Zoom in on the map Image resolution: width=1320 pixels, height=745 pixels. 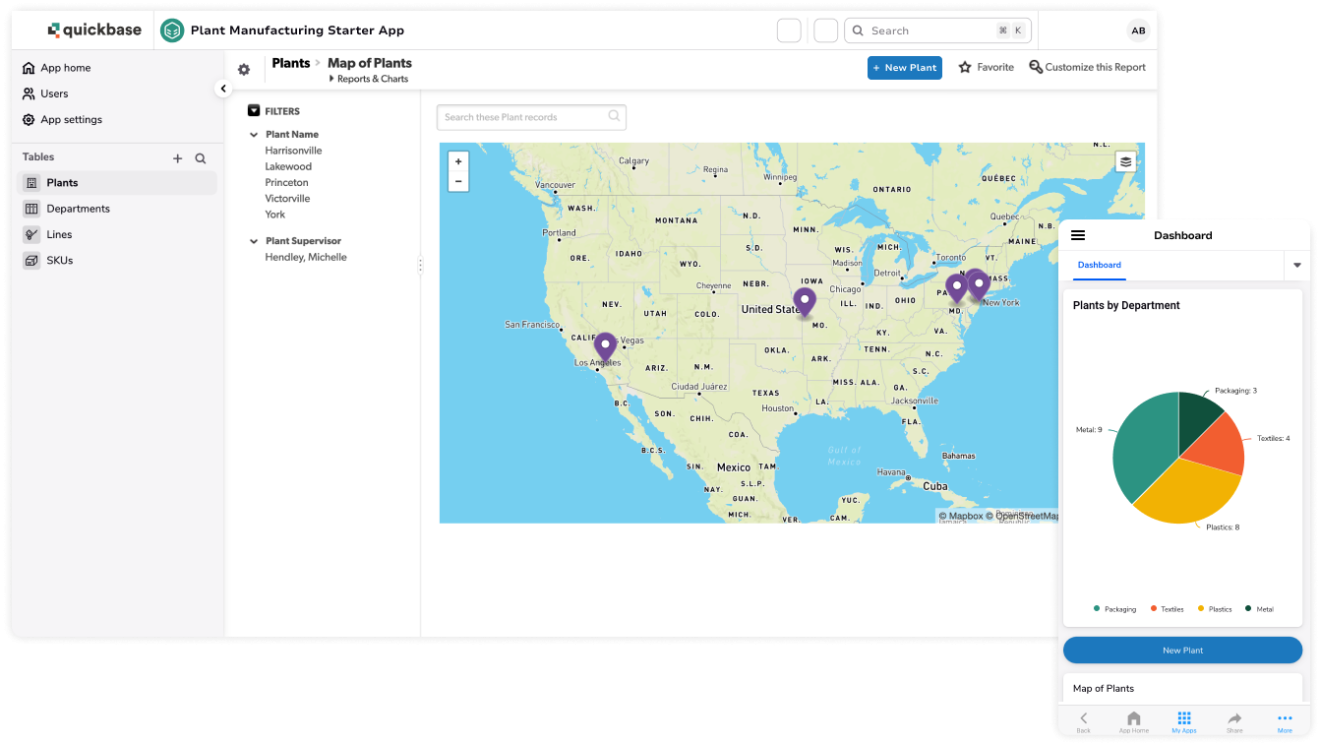(458, 161)
